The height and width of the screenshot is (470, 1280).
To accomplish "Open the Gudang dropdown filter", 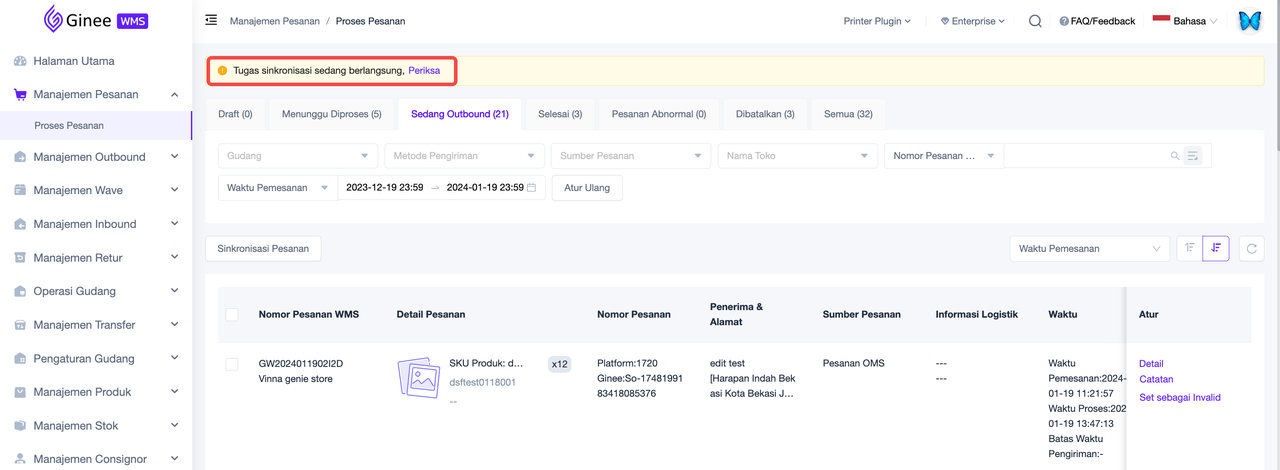I will coord(298,156).
